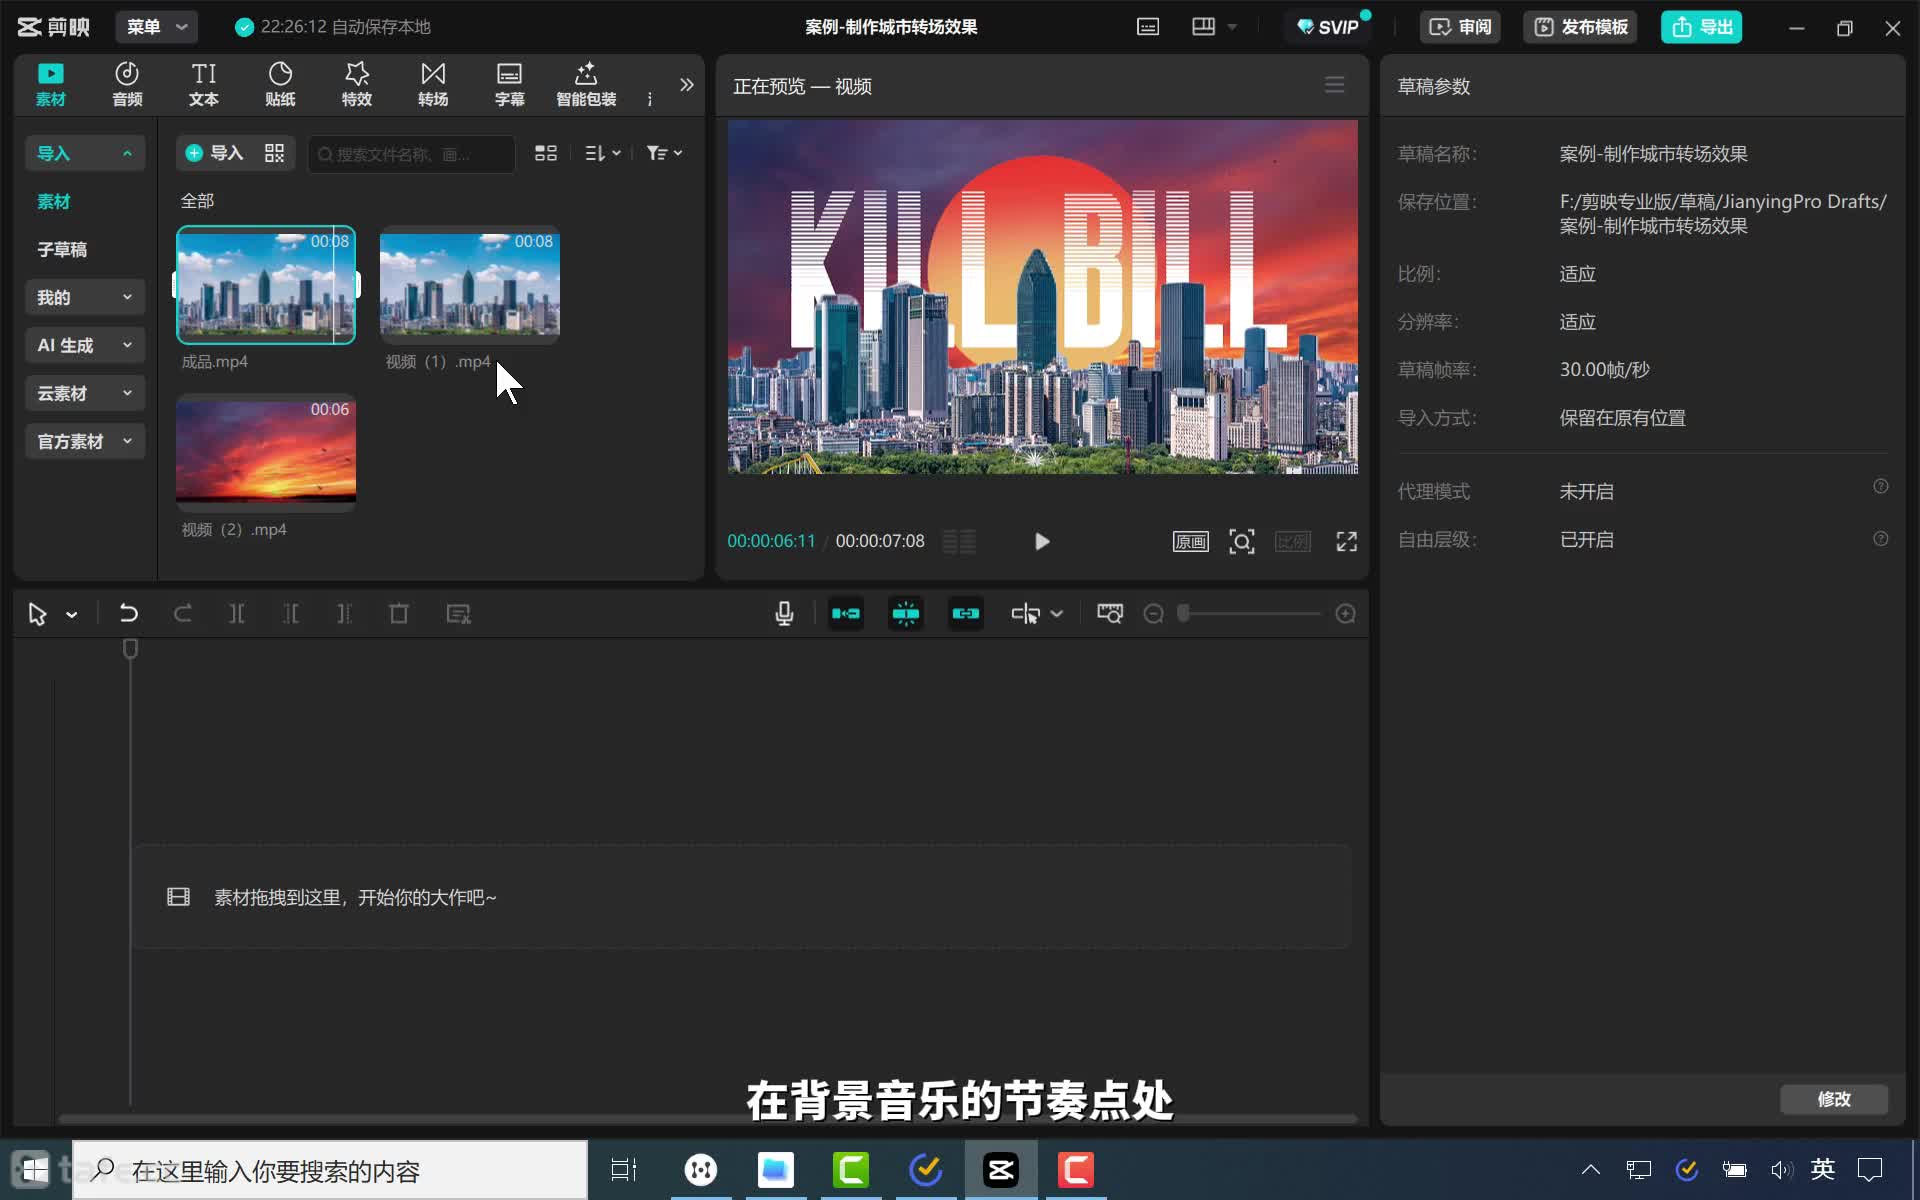The width and height of the screenshot is (1920, 1200).
Task: Open the media filter dropdown
Action: (664, 153)
